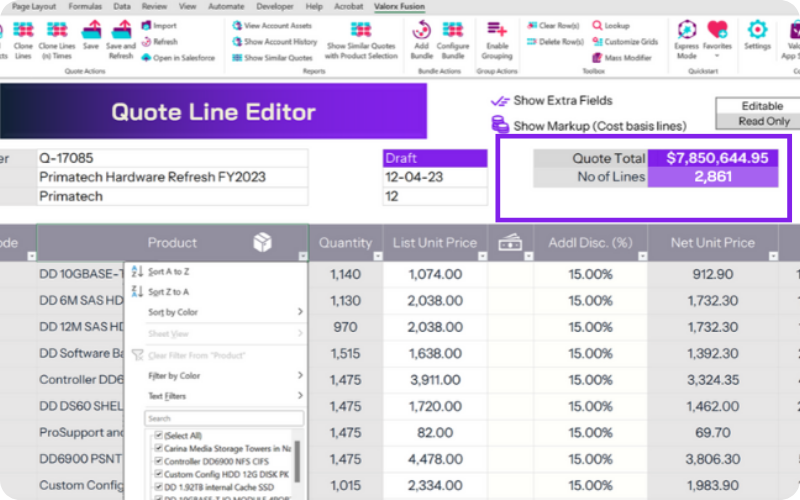Screen dimensions: 800x500
Task: Select quantity cell 1,140
Action: pos(345,274)
